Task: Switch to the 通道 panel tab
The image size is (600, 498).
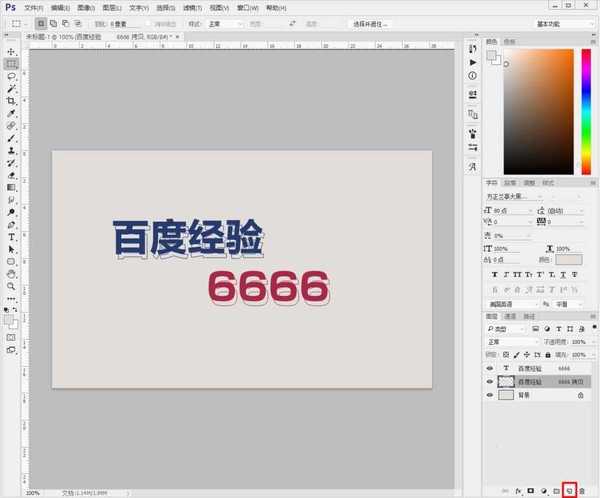Action: point(509,316)
